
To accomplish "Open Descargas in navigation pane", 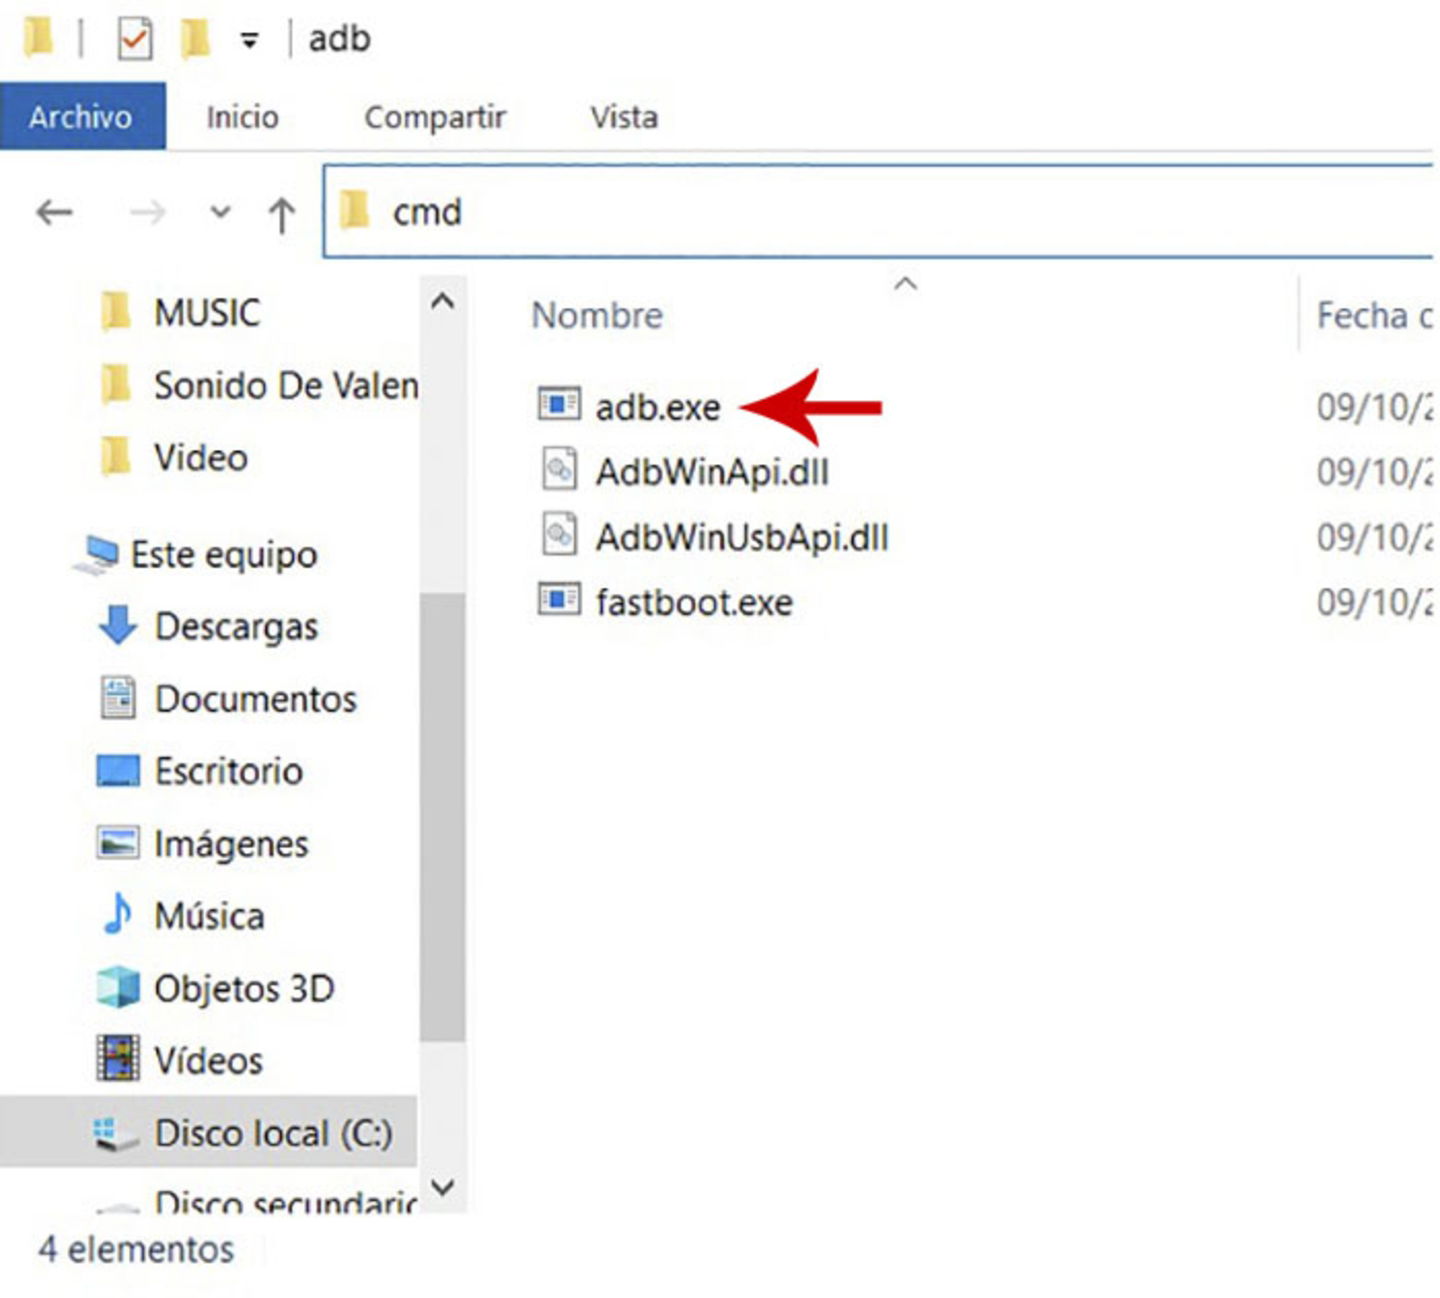I will [x=236, y=626].
